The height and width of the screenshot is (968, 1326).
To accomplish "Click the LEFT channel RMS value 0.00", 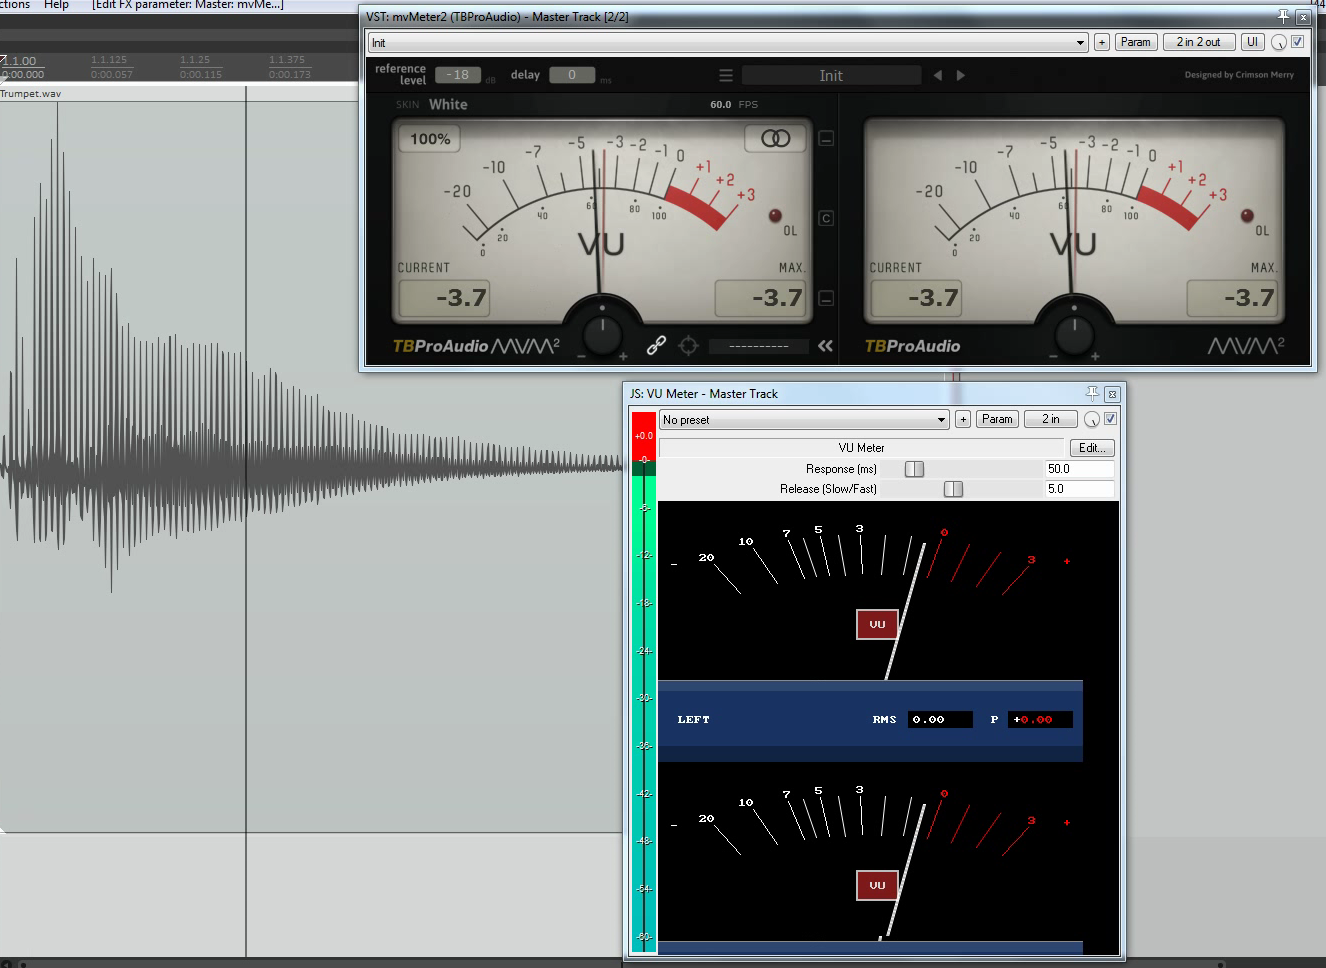I will tap(940, 719).
